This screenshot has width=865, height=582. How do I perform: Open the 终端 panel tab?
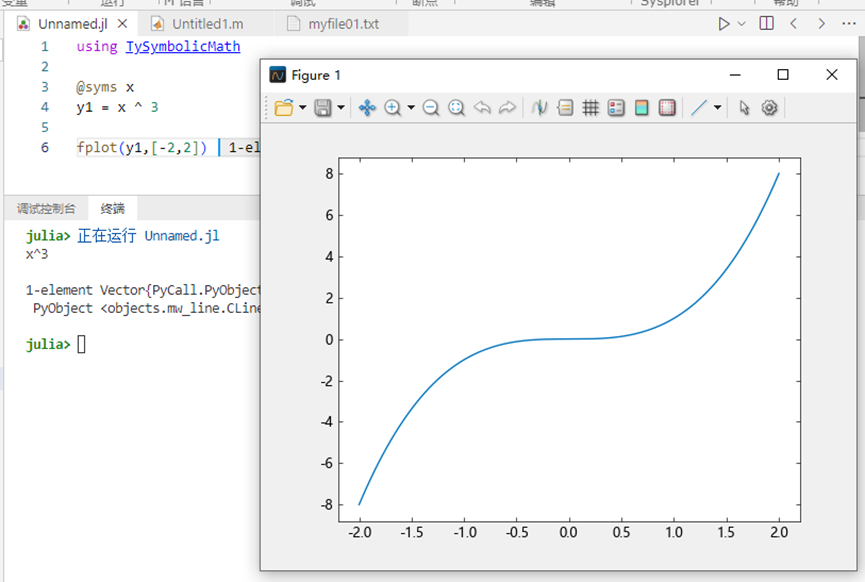113,209
